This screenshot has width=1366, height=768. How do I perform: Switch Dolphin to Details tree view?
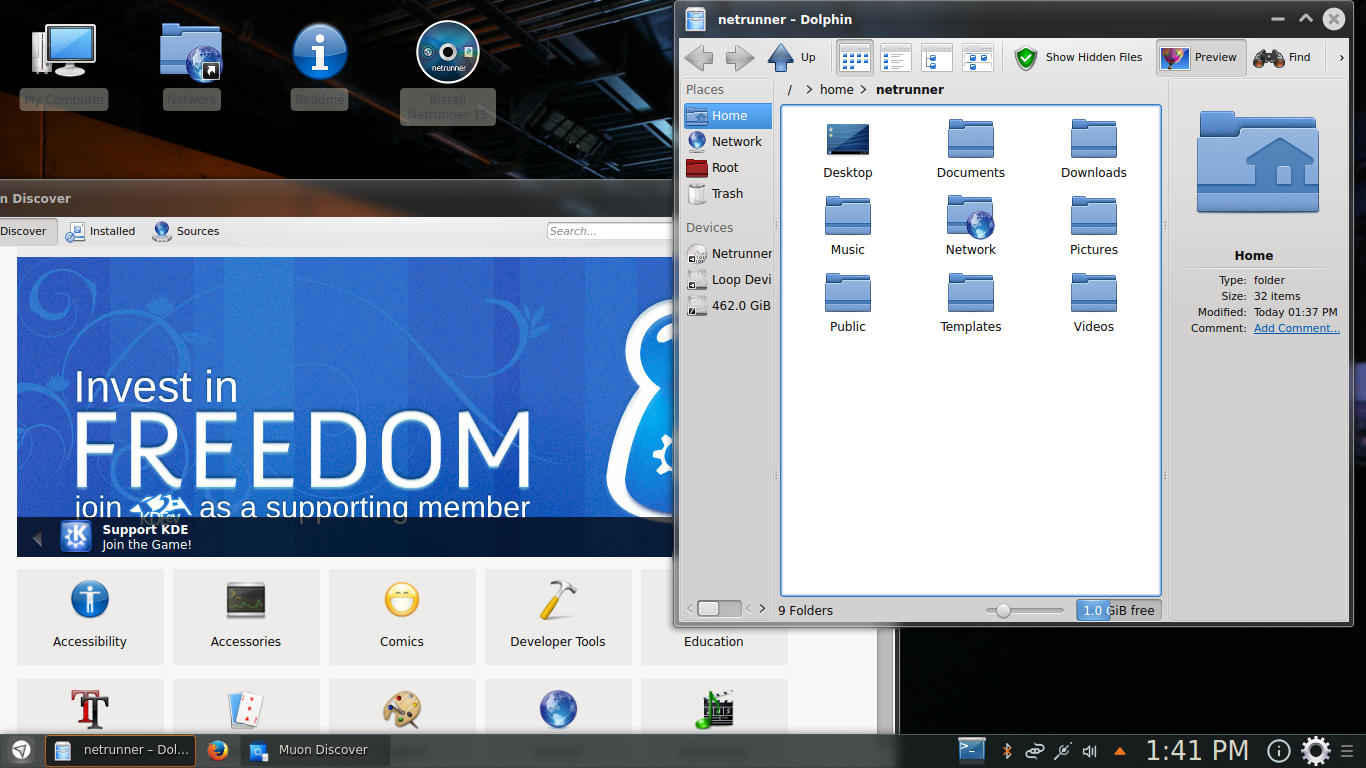[x=937, y=58]
